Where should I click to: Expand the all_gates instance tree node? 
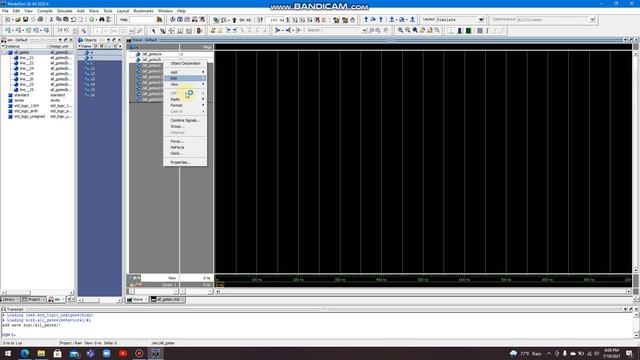(x=5, y=52)
